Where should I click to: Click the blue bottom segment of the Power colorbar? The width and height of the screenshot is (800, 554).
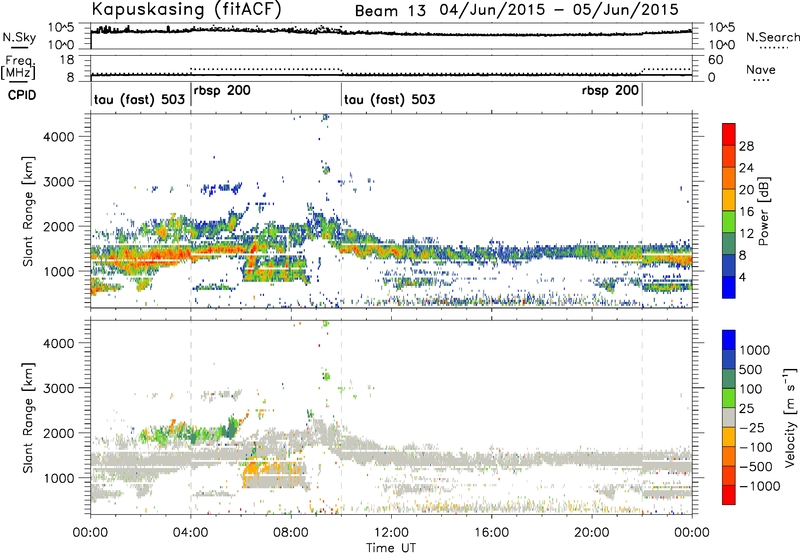729,287
